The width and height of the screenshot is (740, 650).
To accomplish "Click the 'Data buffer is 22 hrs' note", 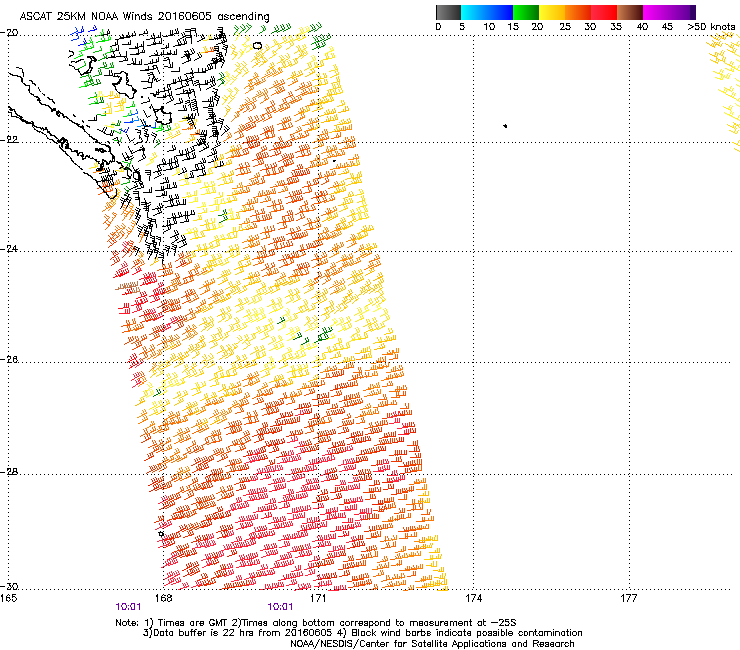I will (x=239, y=633).
